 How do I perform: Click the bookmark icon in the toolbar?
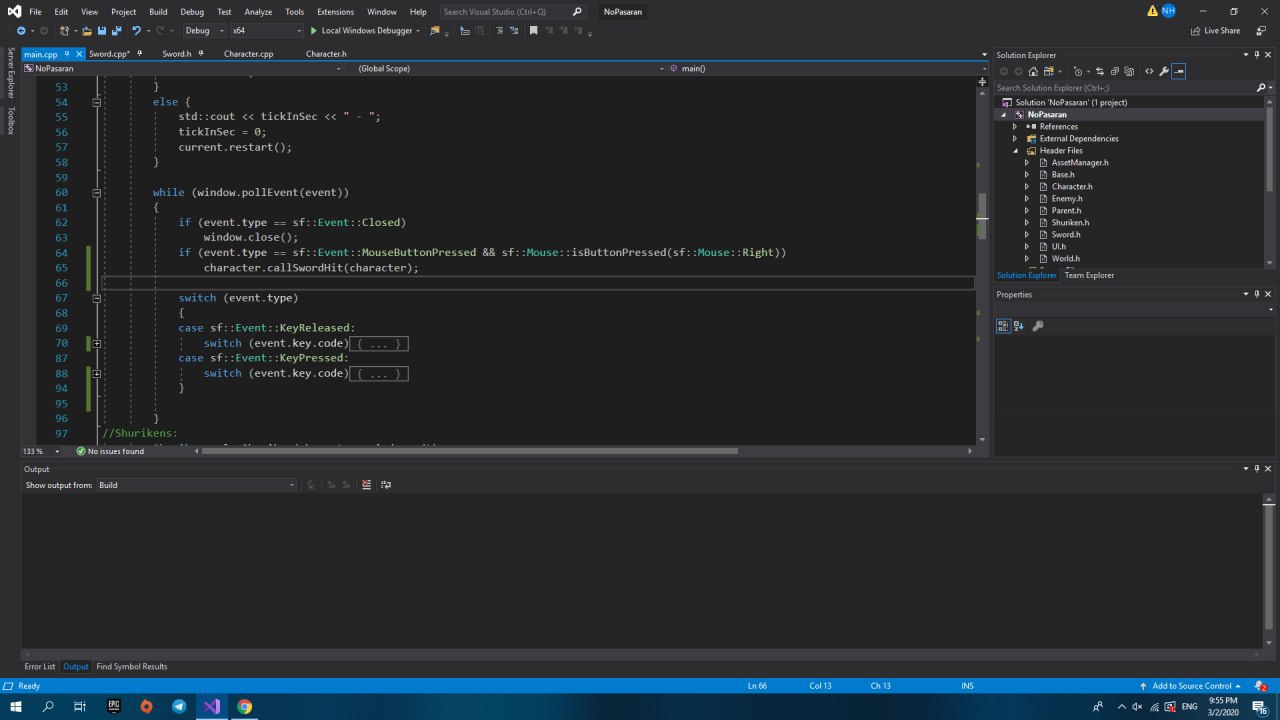533,31
